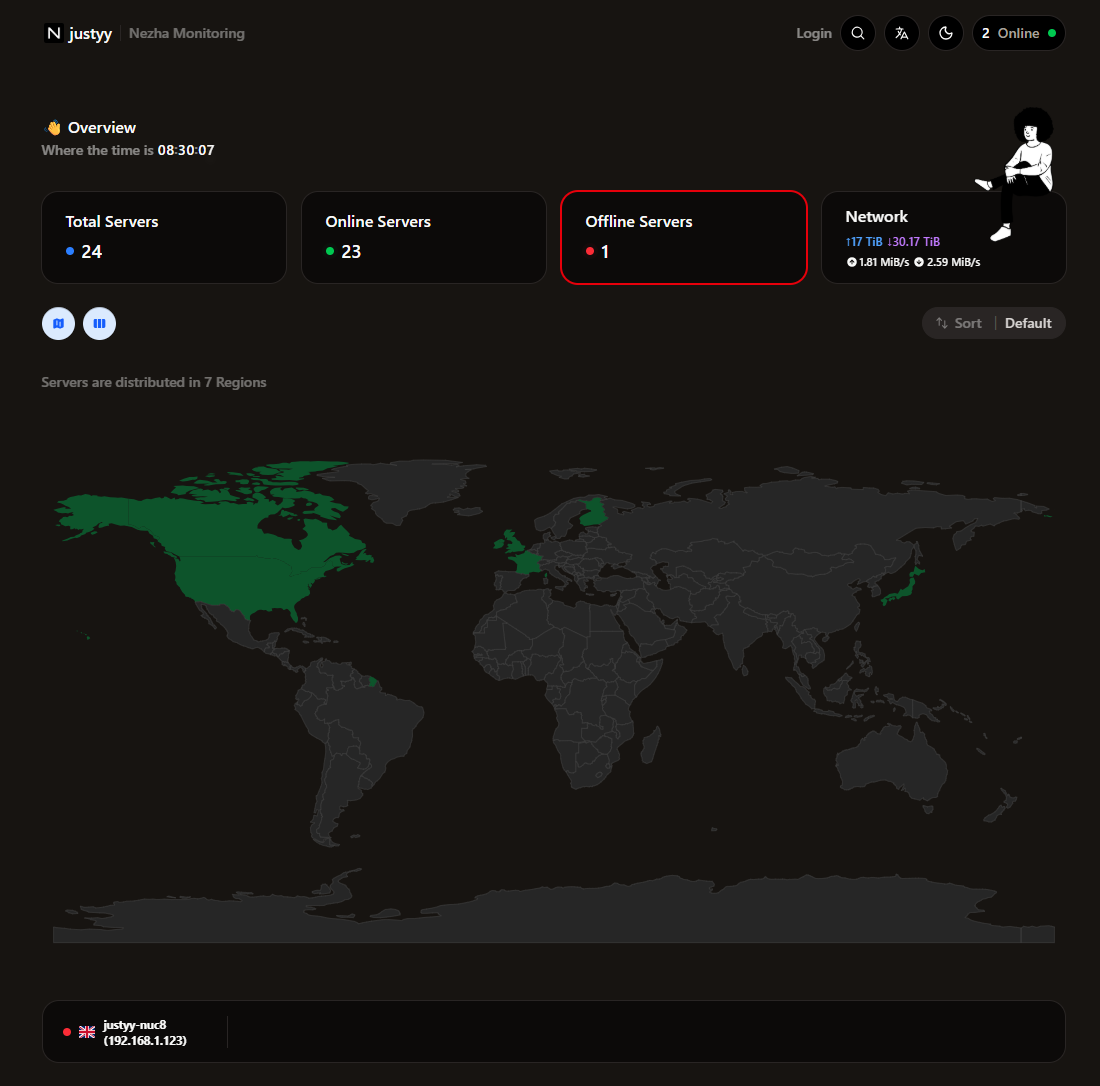Viewport: 1100px width, 1086px height.
Task: Select Japan region on the map
Action: [x=905, y=588]
